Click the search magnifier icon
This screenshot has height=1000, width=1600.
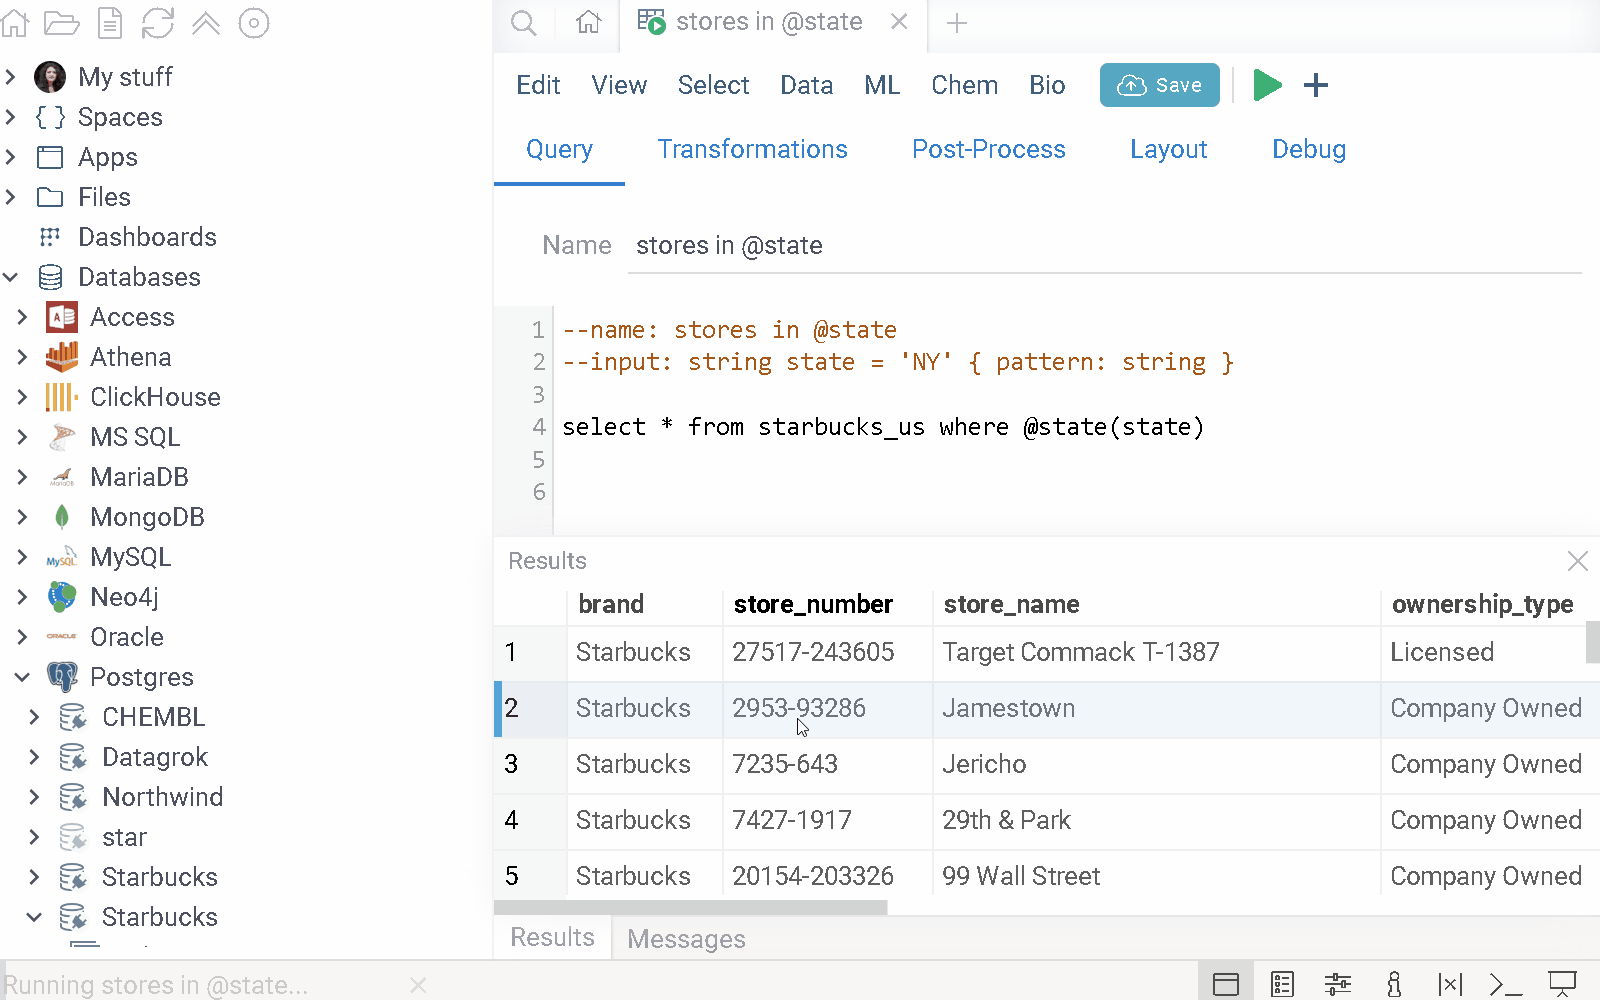coord(523,22)
